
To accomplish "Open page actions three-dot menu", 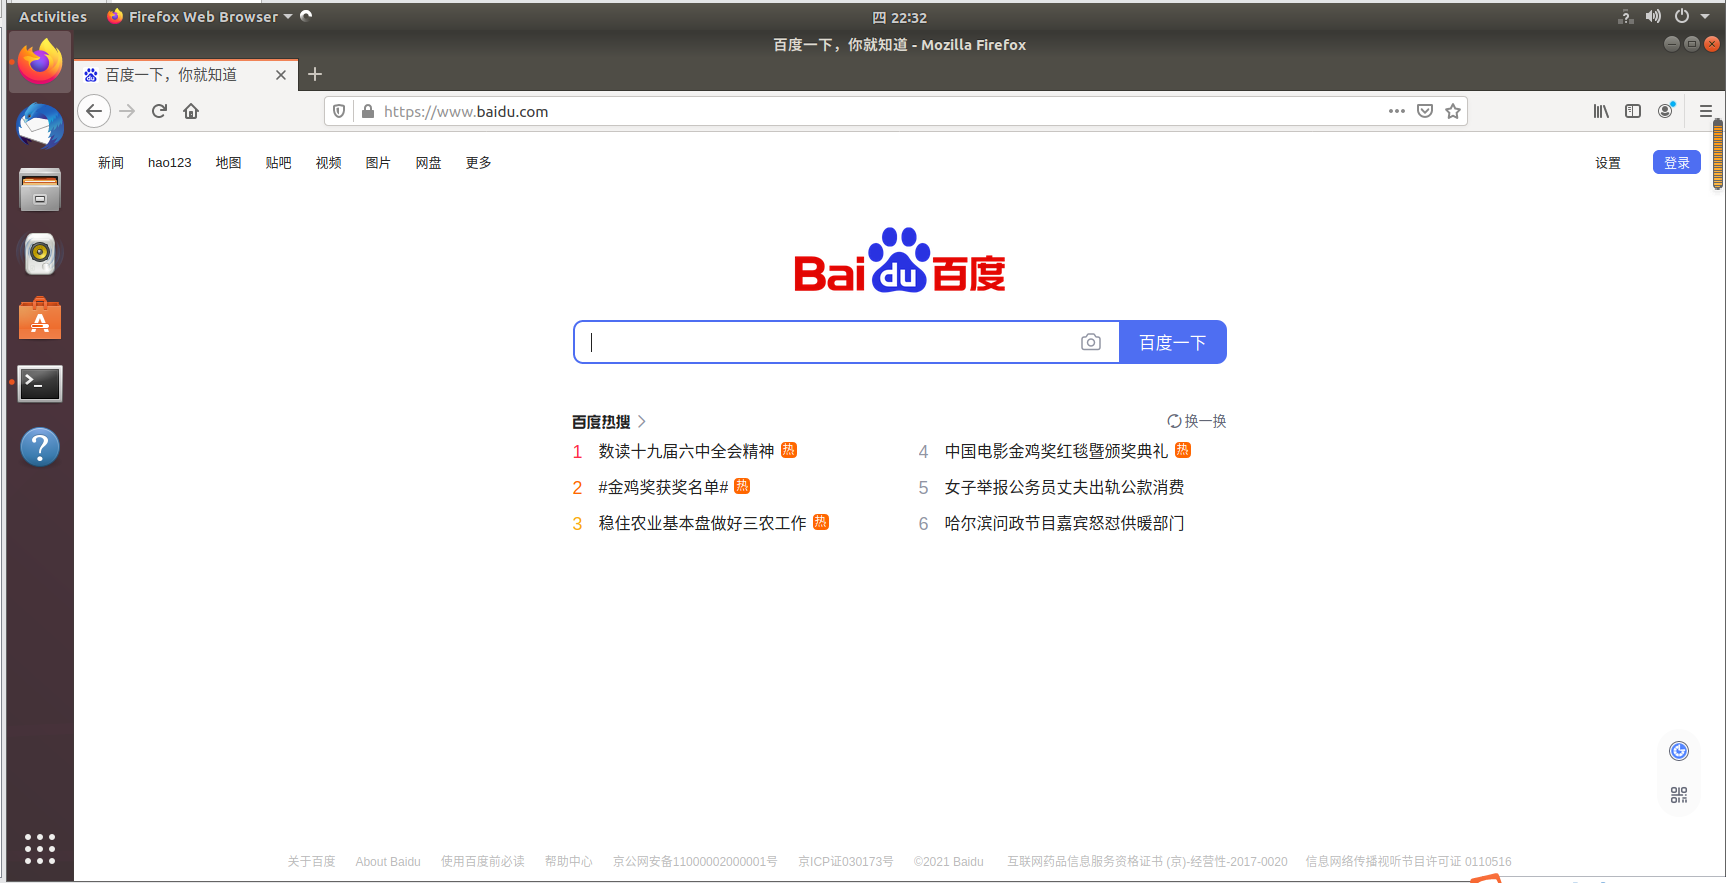I will tap(1397, 111).
